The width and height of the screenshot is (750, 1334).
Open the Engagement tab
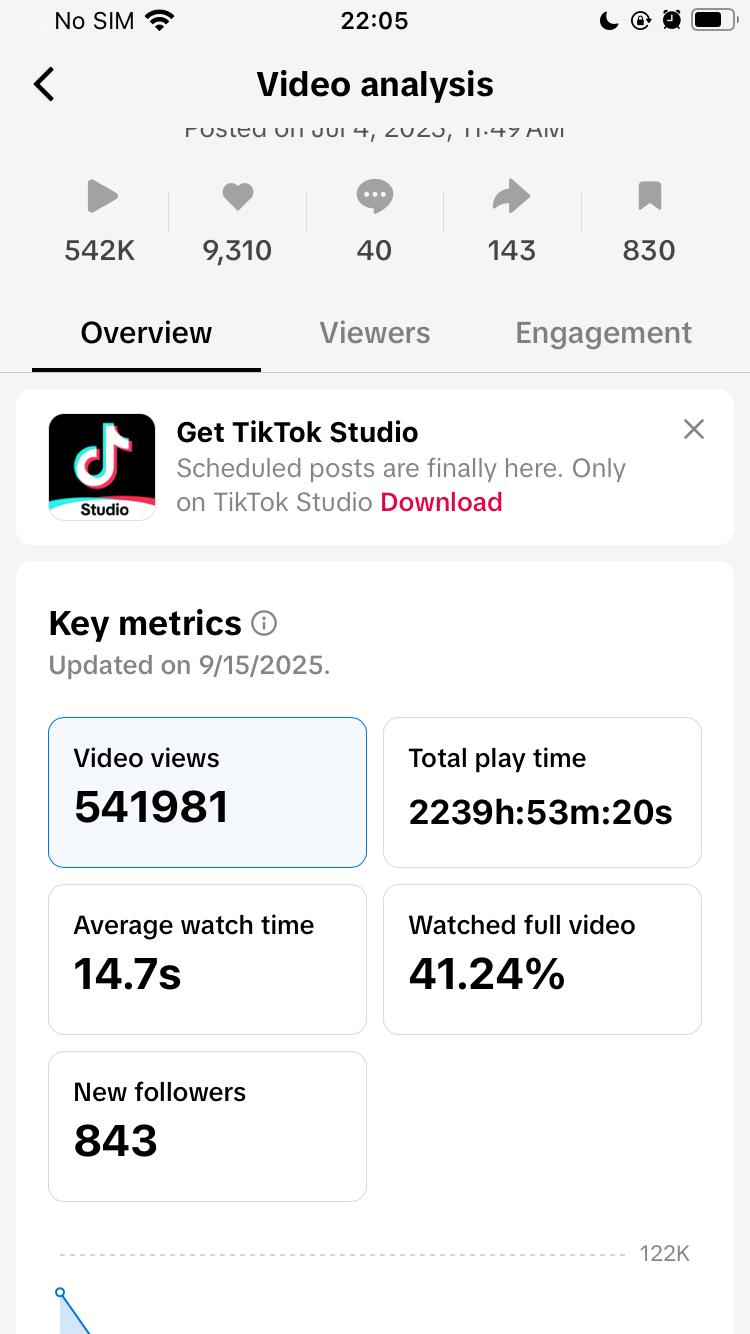(x=603, y=333)
